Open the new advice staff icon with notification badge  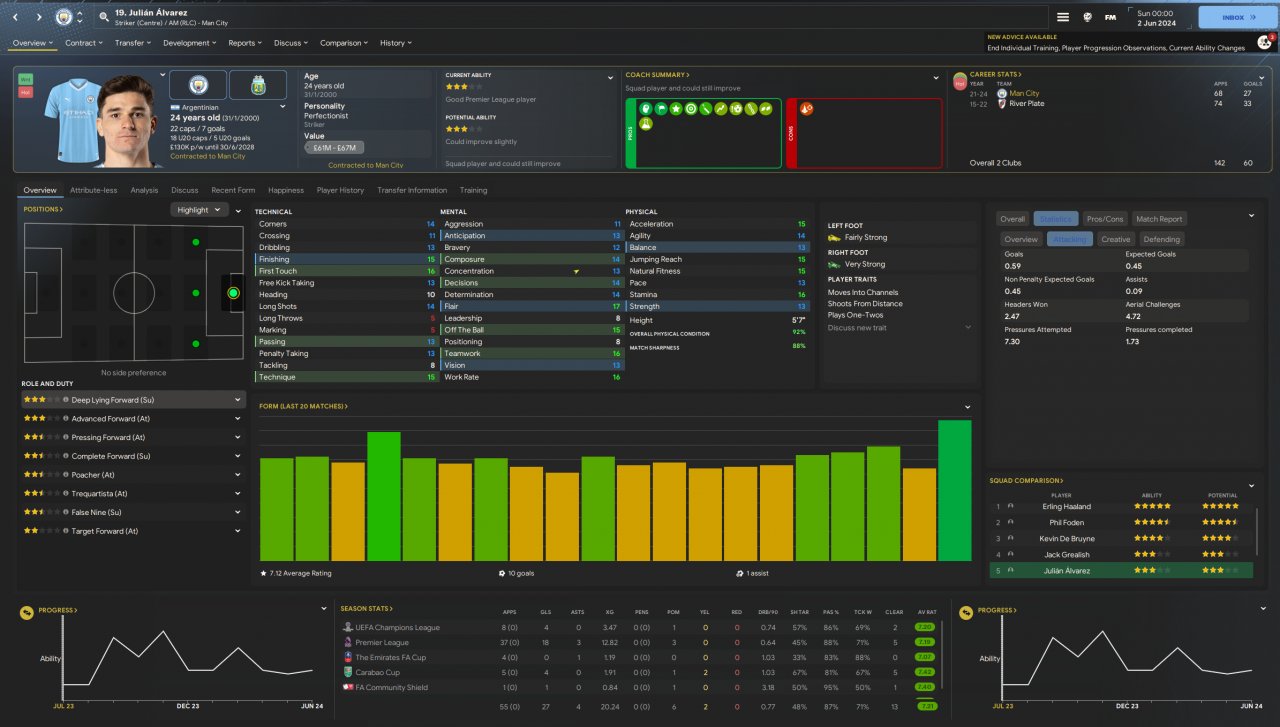pyautogui.click(x=1264, y=42)
